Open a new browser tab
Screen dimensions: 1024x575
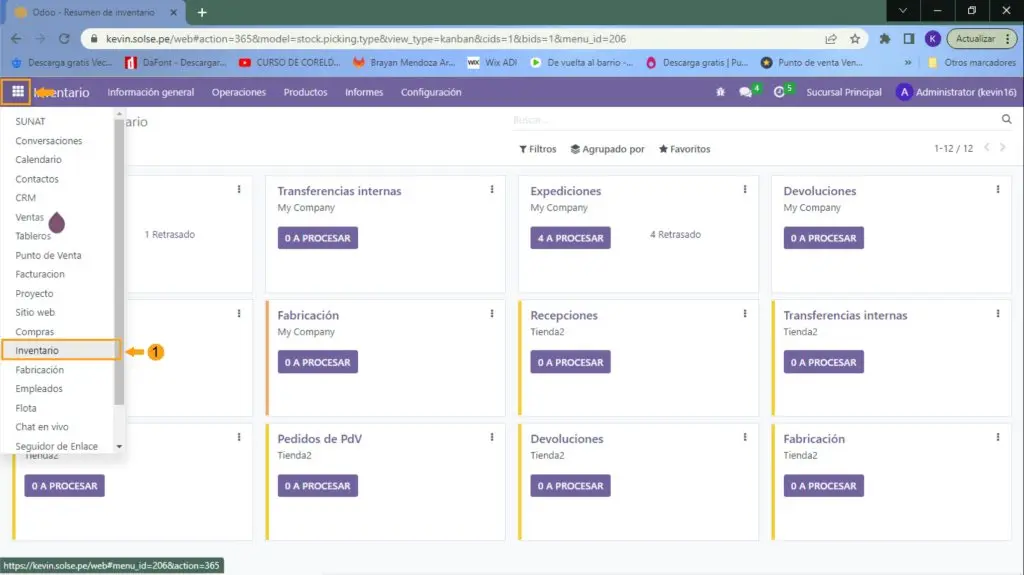coord(201,12)
